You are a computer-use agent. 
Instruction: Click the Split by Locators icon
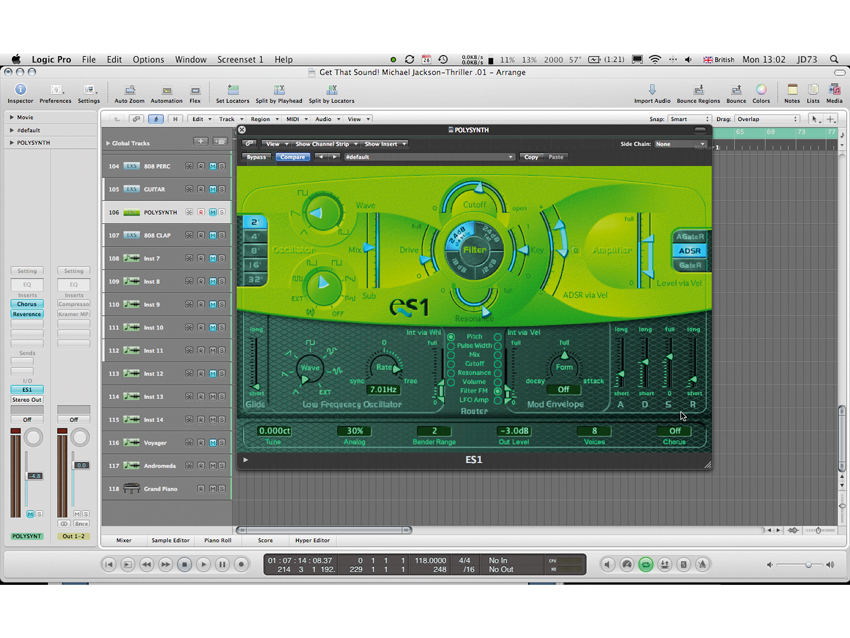click(332, 90)
